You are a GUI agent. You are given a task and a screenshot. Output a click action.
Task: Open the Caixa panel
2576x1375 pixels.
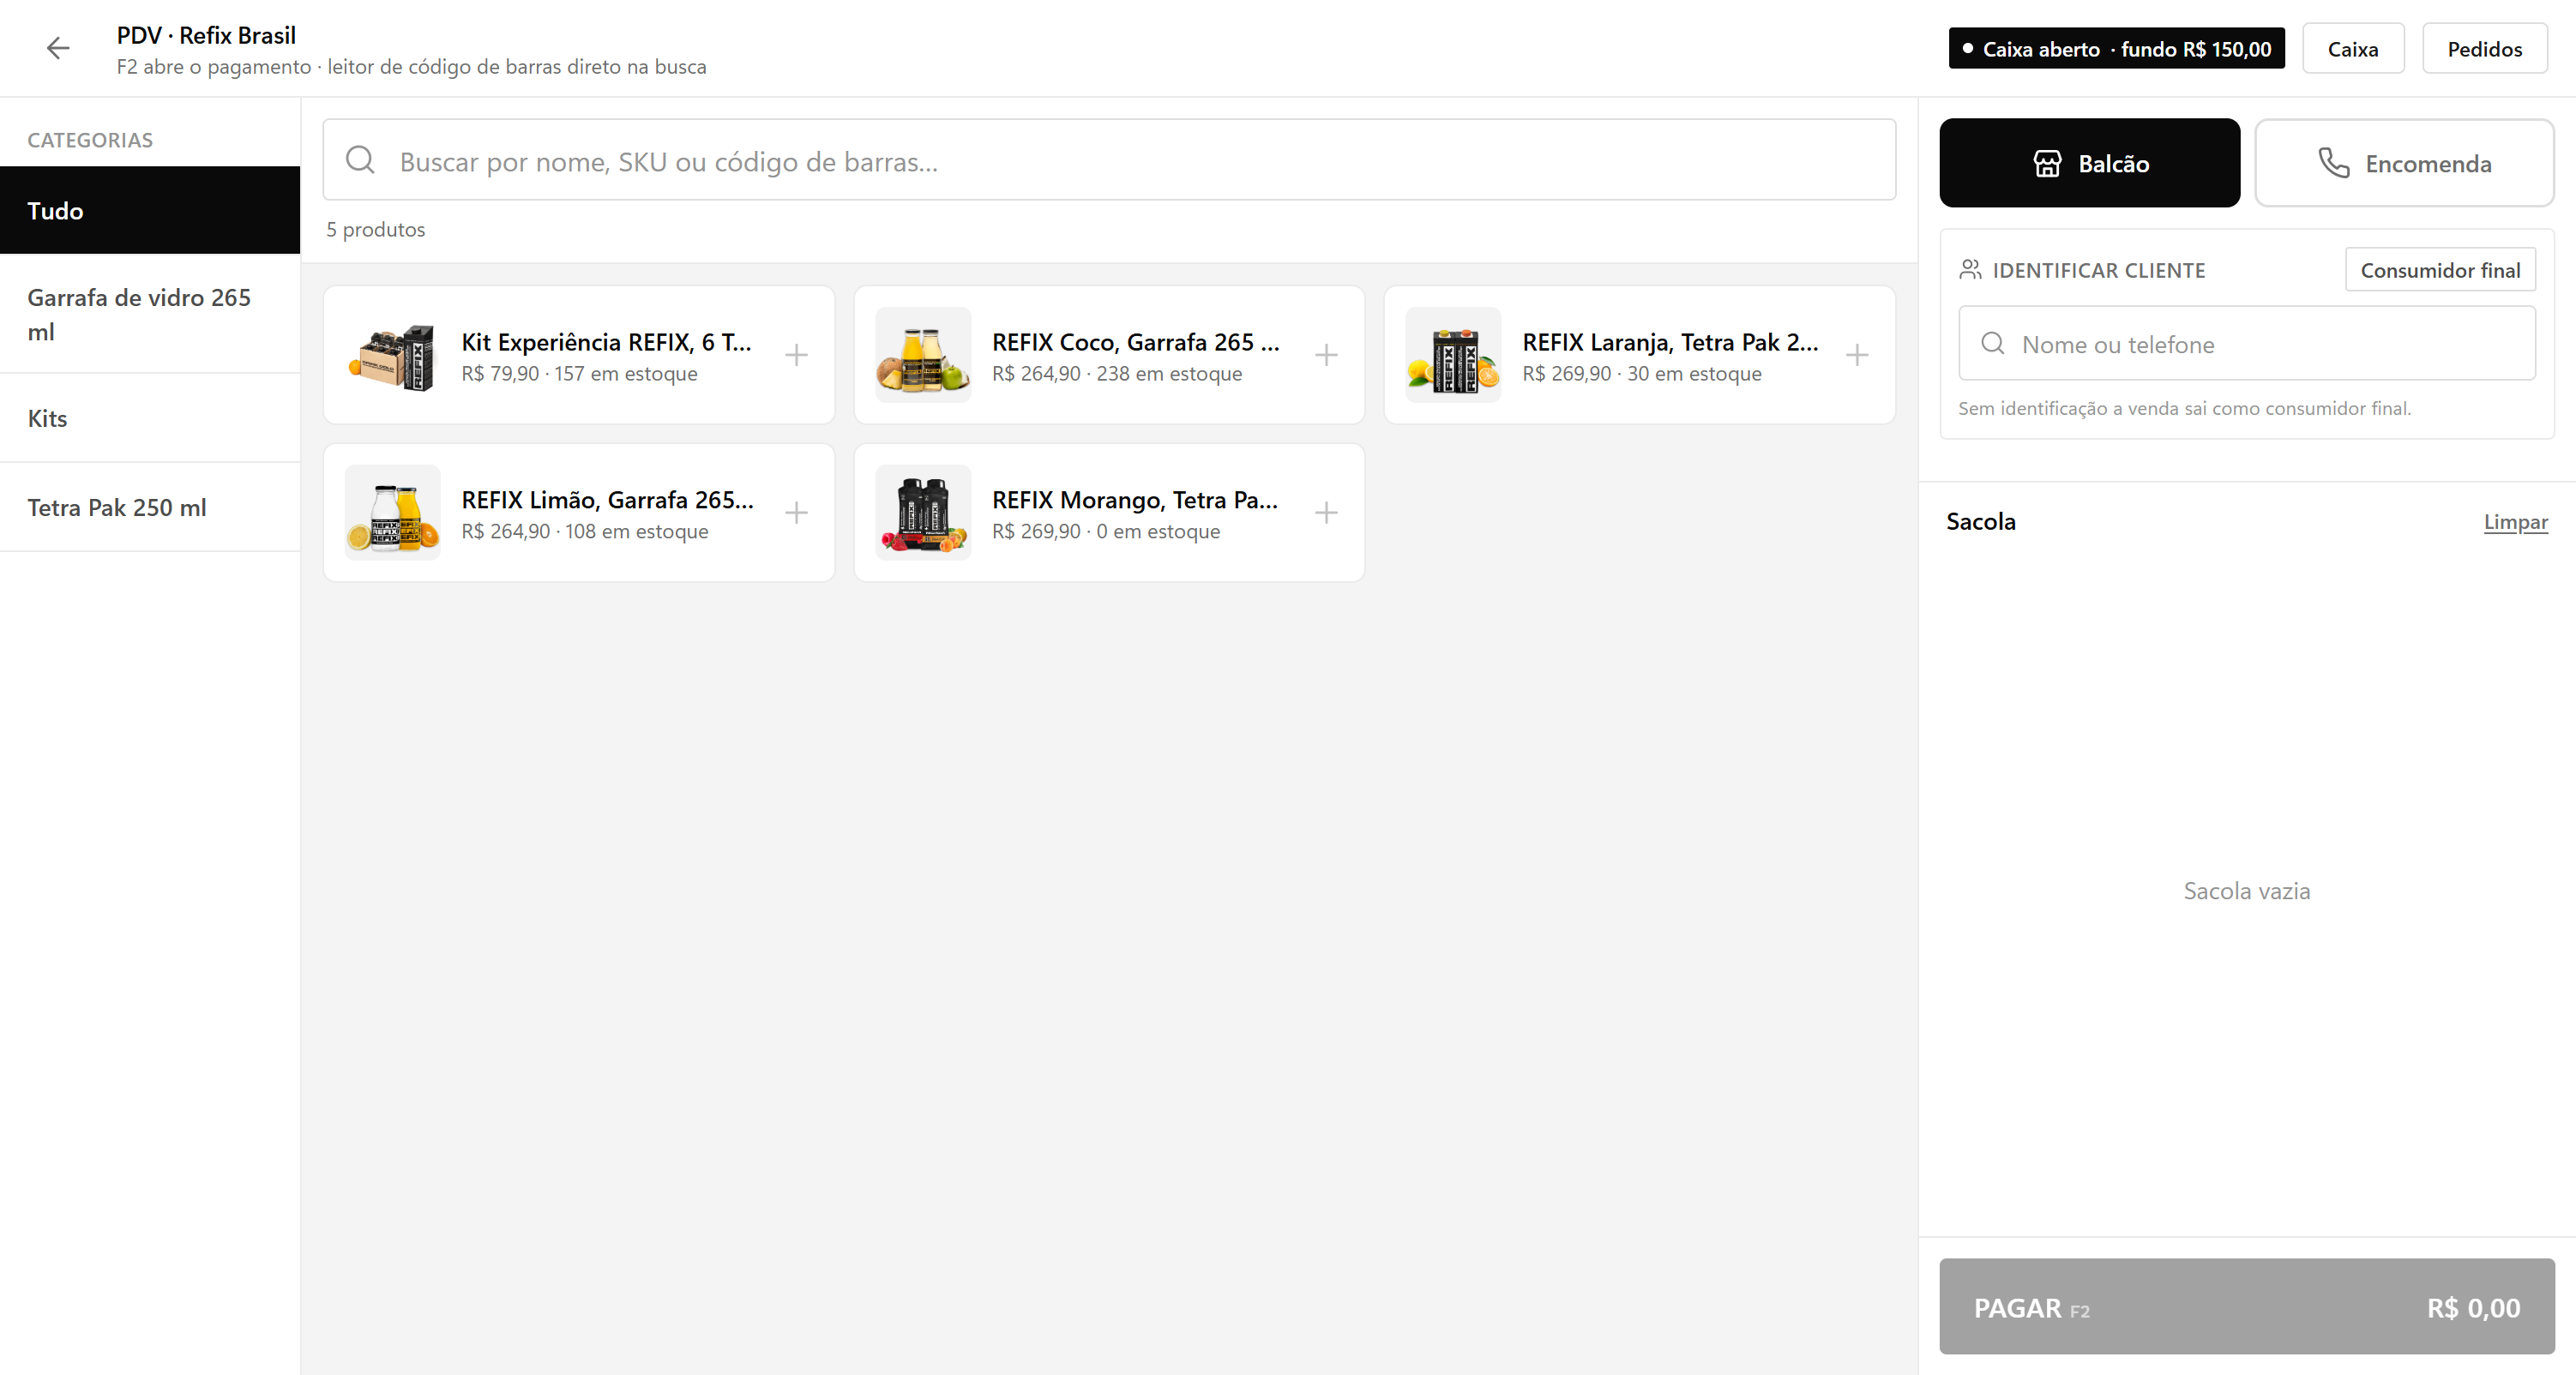[2353, 49]
